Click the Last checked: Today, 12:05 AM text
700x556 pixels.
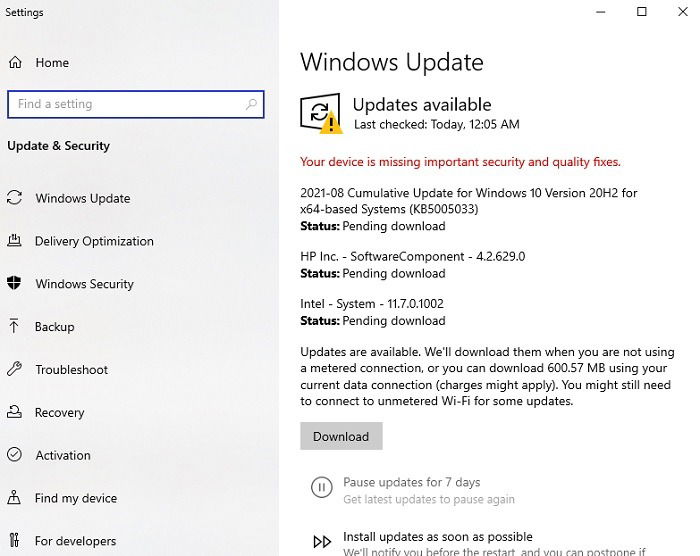[x=437, y=125]
